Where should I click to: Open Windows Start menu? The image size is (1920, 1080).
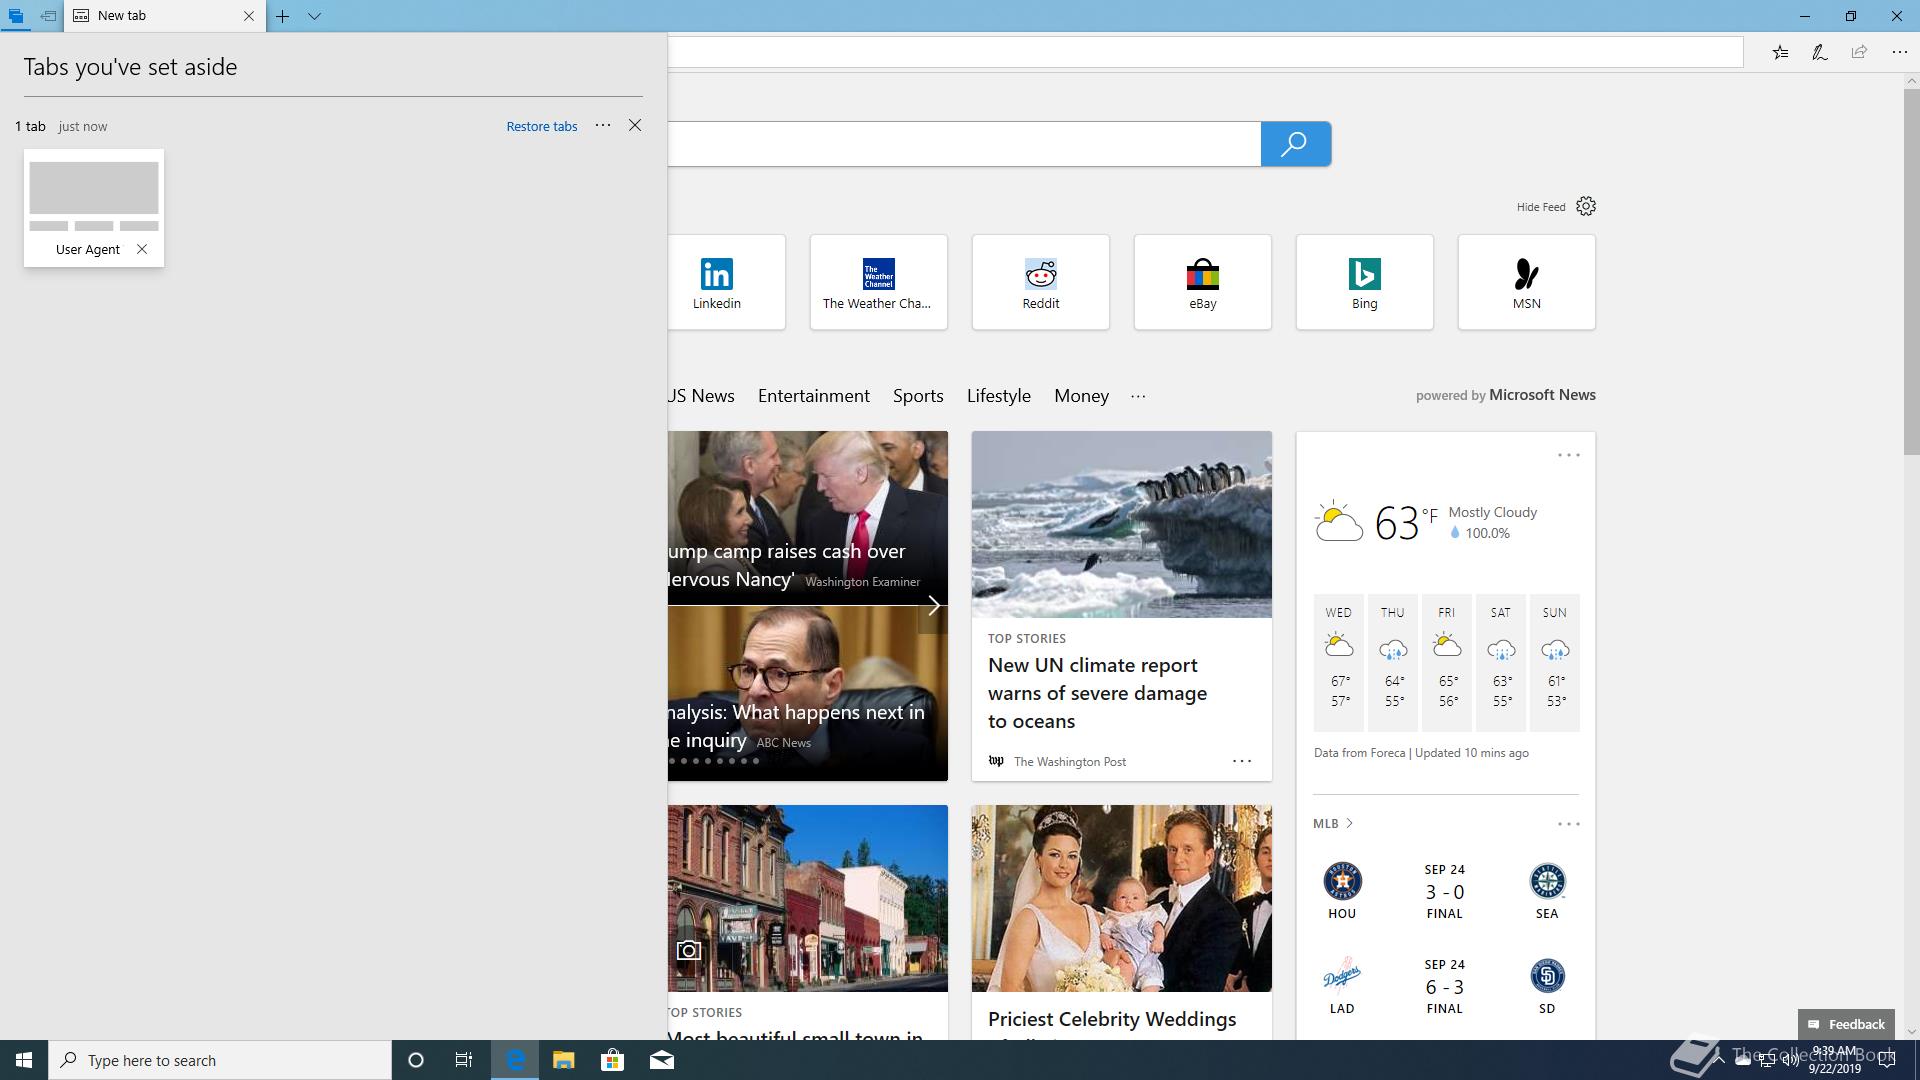pyautogui.click(x=24, y=1060)
